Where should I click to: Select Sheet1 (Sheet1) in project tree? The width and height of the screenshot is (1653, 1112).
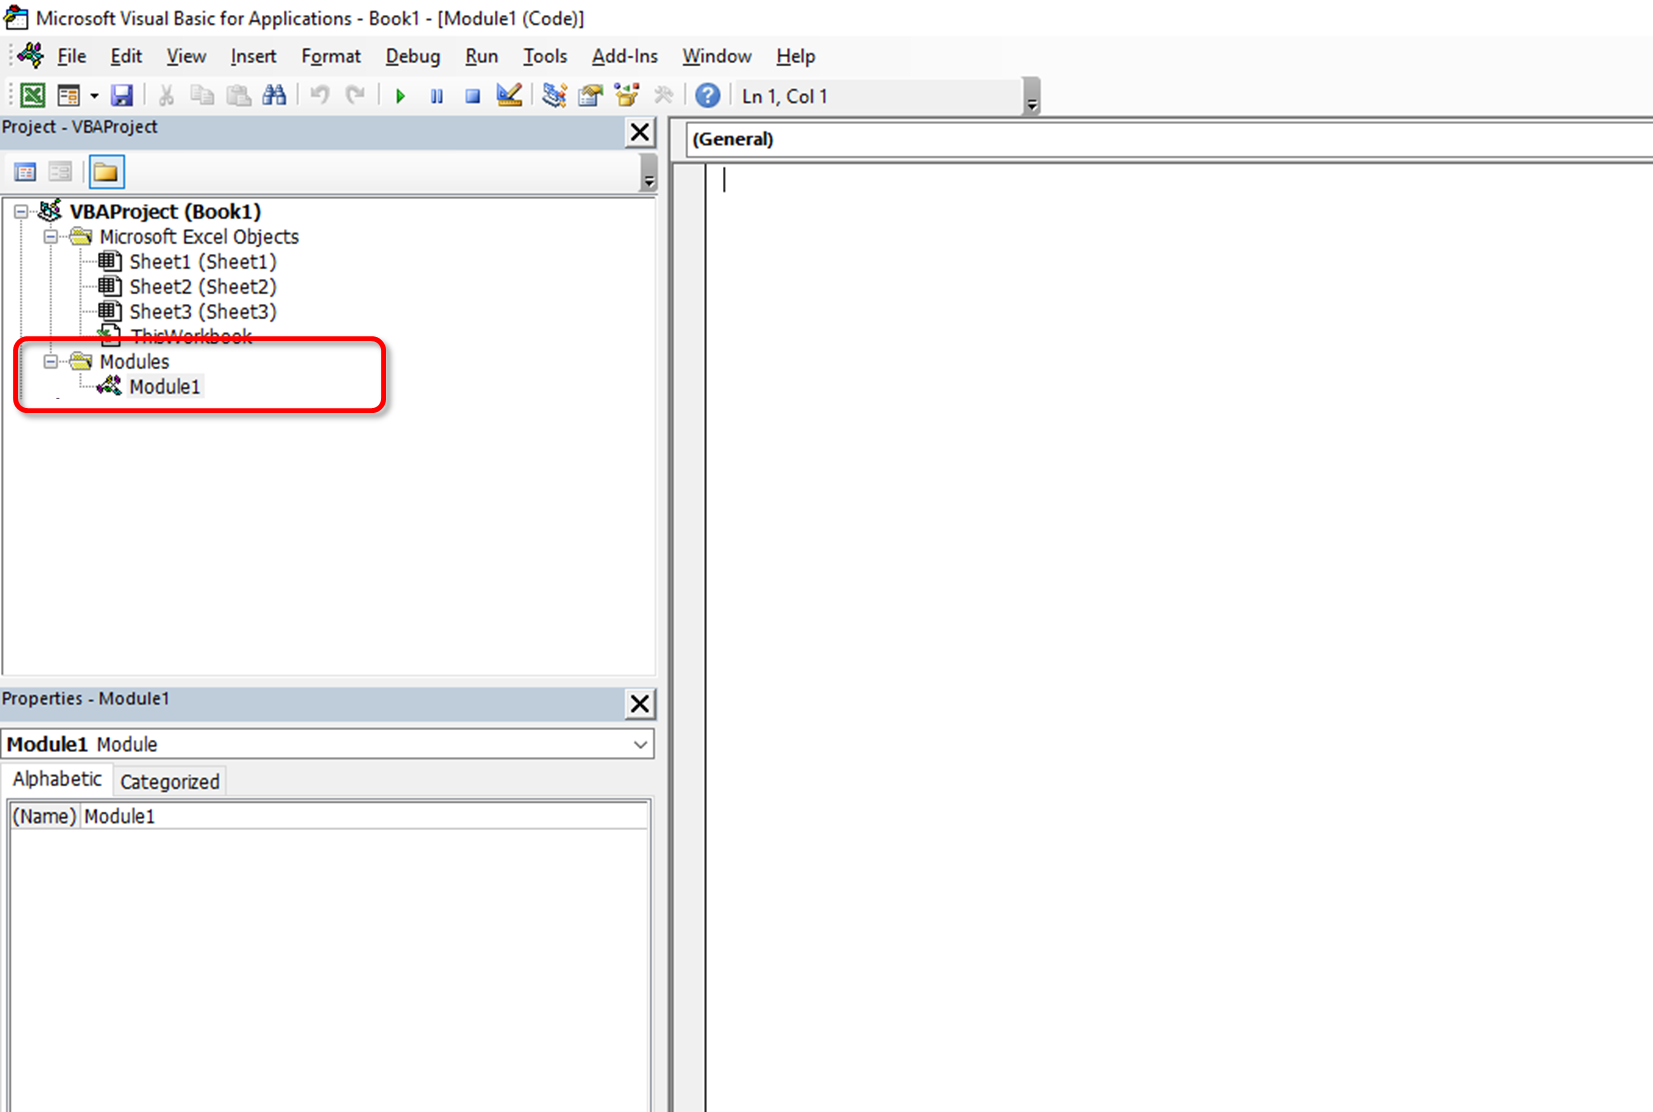pos(202,262)
